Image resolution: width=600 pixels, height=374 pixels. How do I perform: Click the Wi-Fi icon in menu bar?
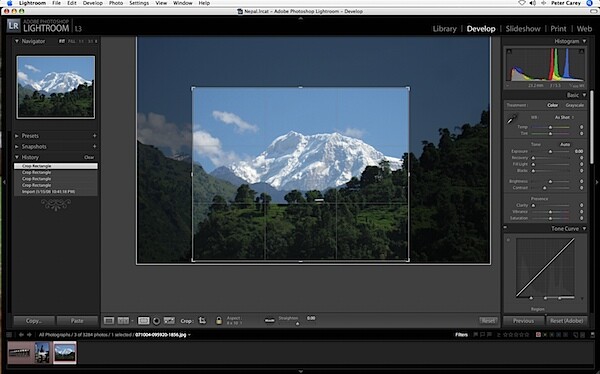(x=522, y=3)
